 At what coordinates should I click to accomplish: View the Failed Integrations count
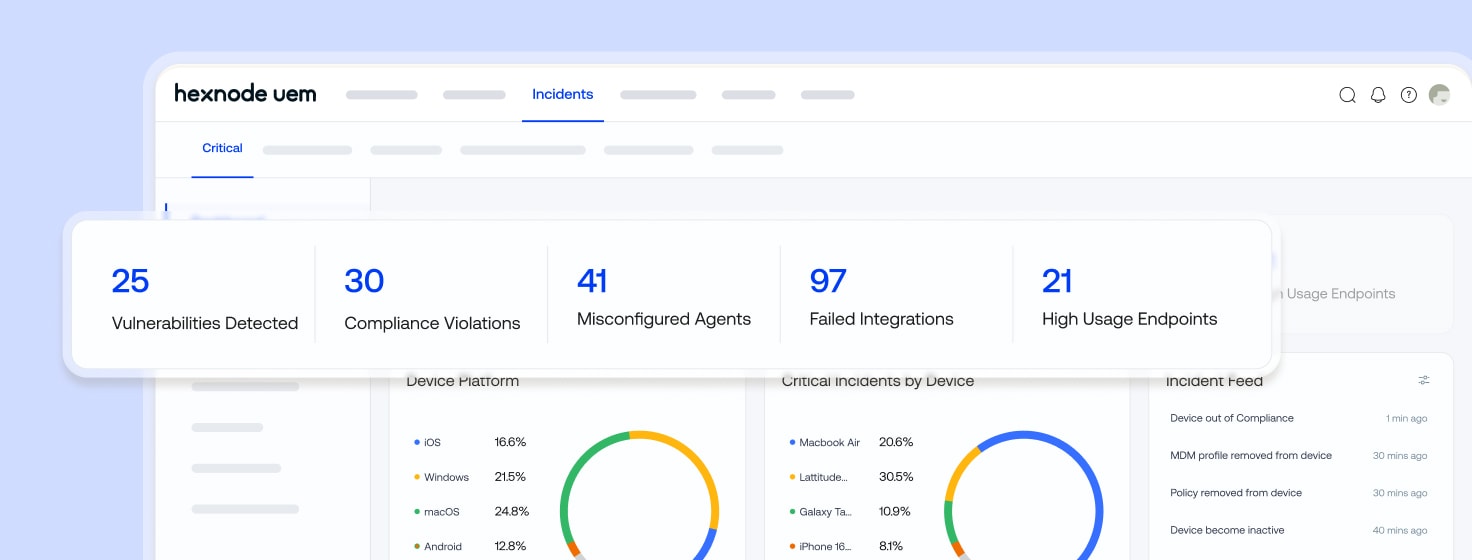pyautogui.click(x=828, y=281)
